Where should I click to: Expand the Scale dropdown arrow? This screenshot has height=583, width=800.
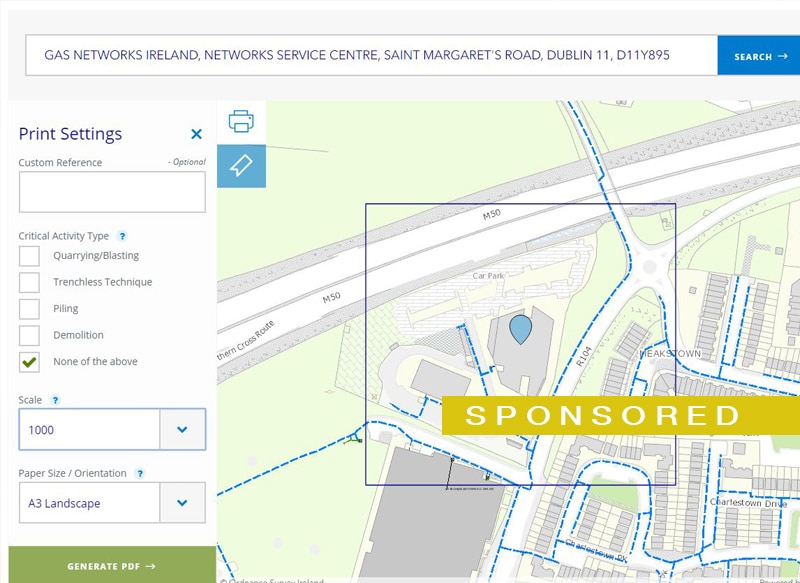coord(183,429)
